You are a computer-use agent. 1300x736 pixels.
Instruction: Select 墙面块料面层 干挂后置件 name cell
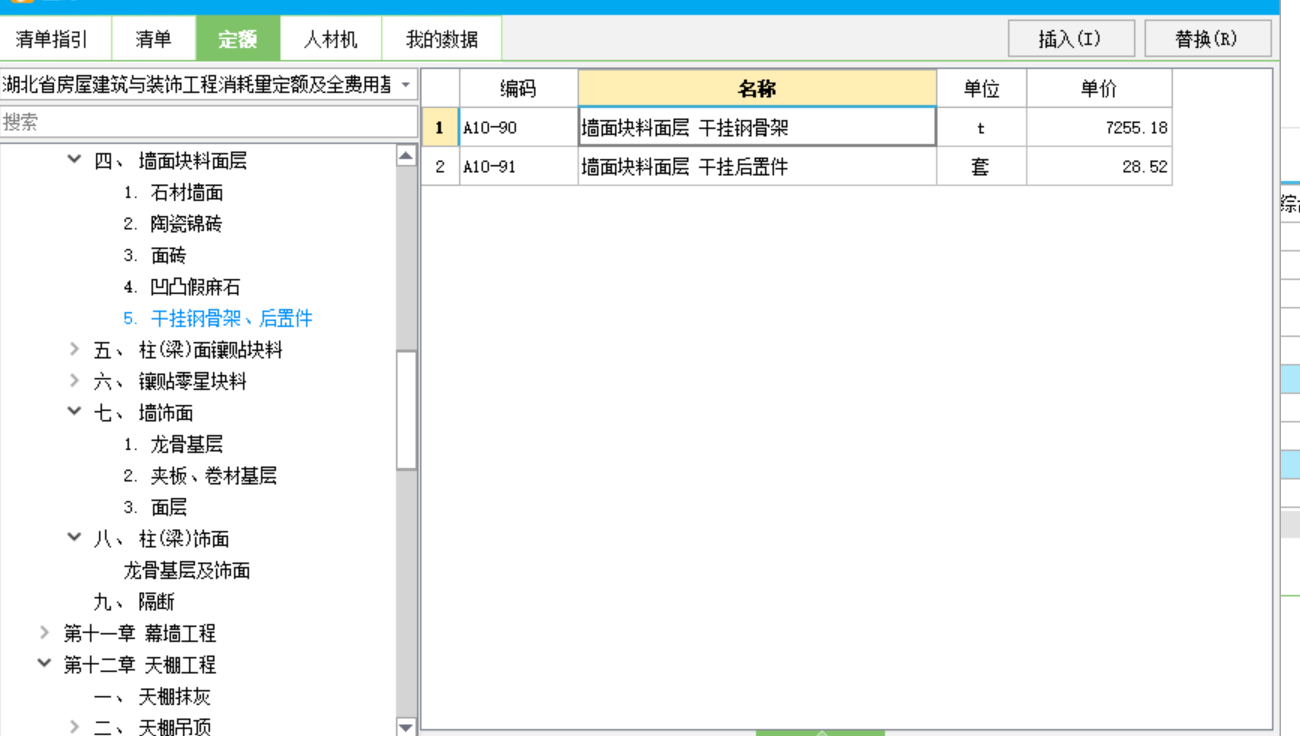(x=757, y=167)
